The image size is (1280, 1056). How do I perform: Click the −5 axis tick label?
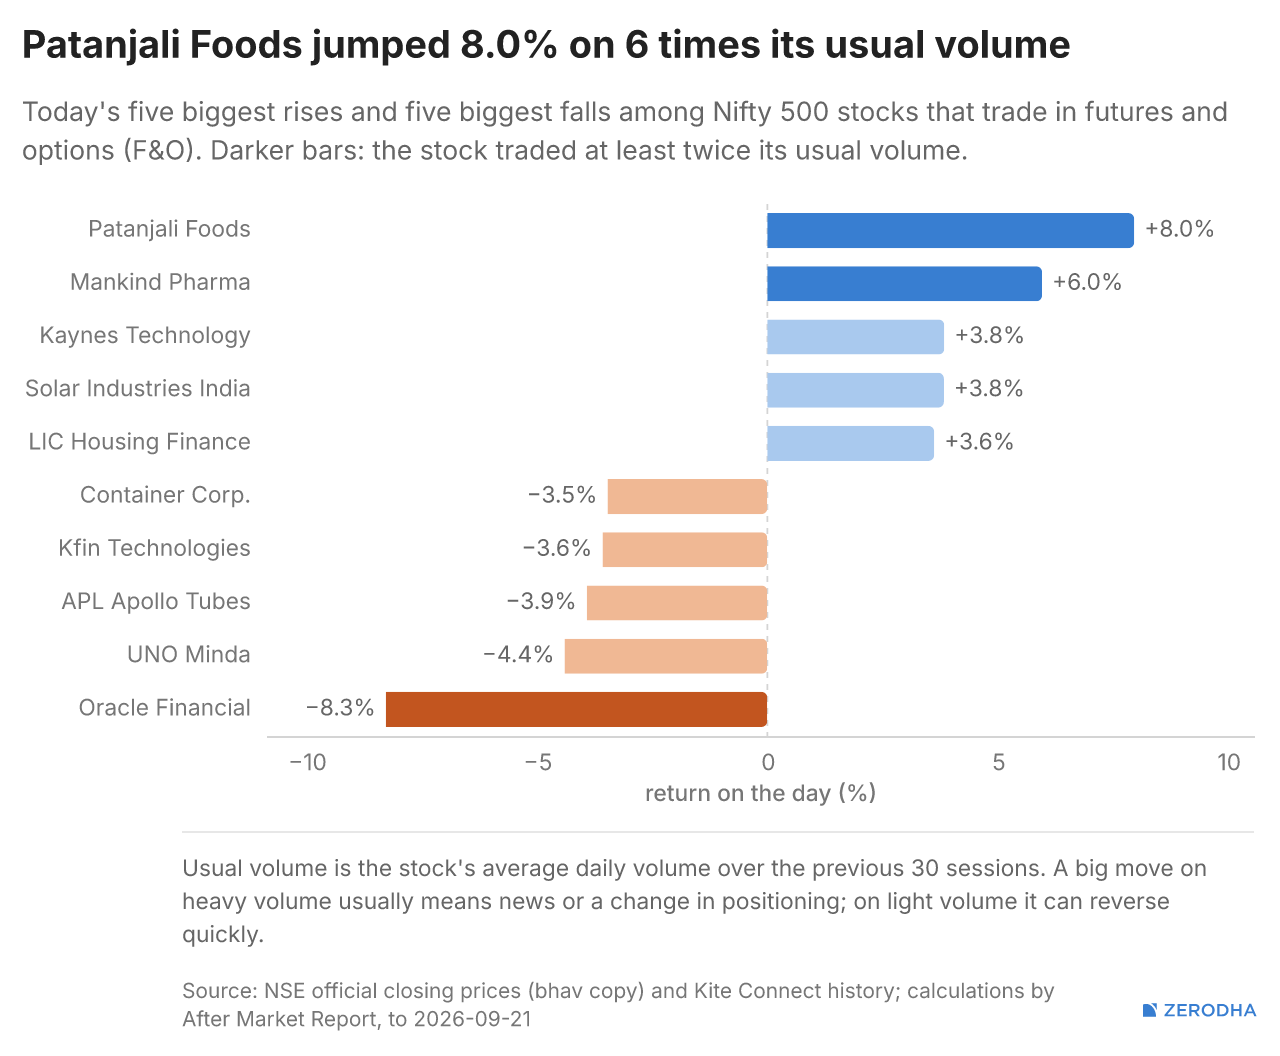tap(538, 762)
